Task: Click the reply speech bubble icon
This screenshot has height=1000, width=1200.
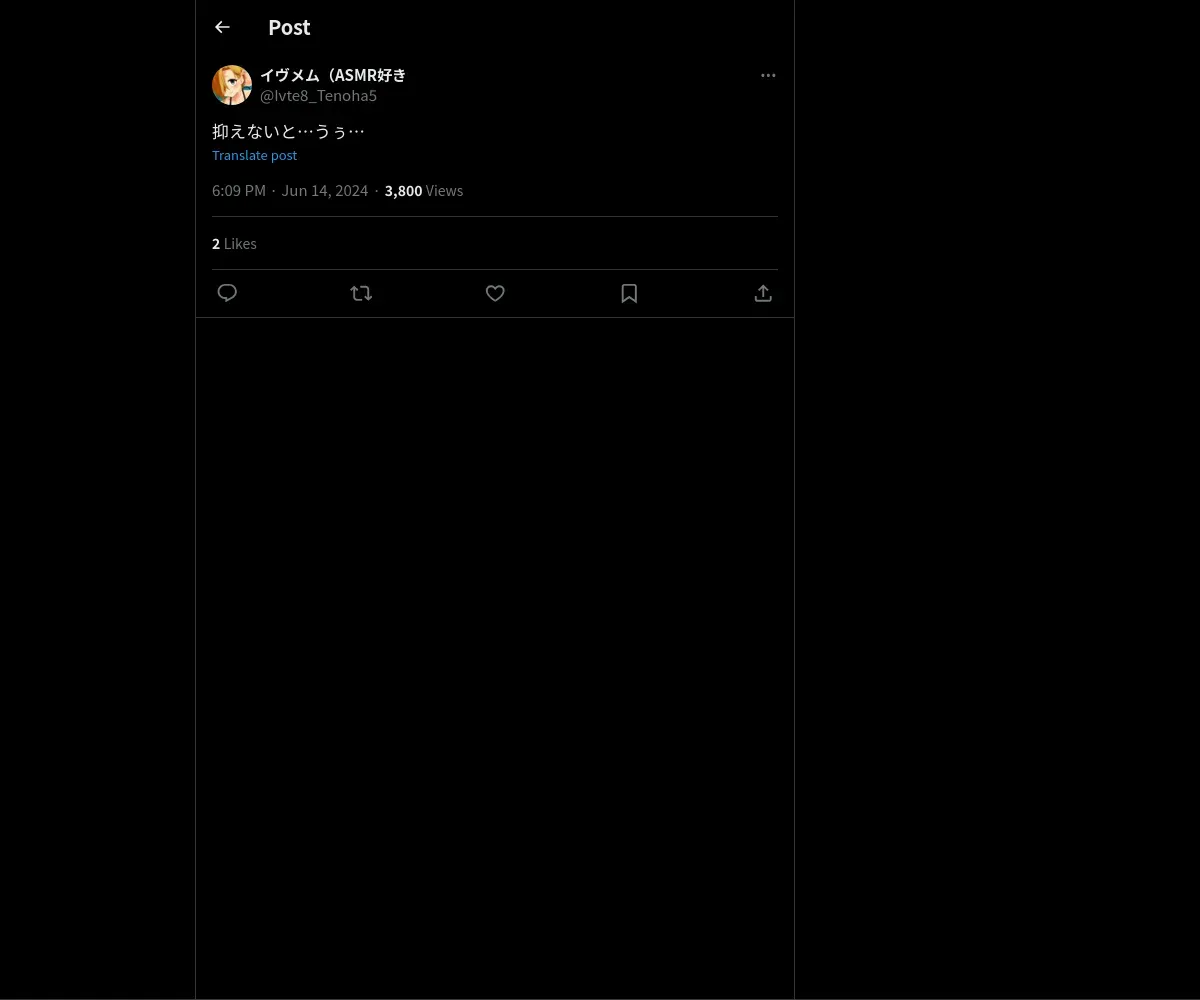Action: [227, 293]
